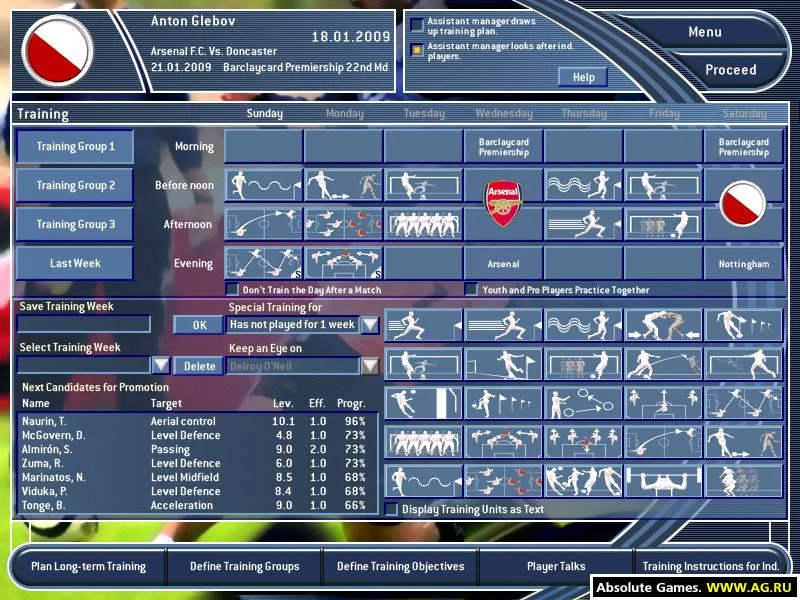Pick the passing circles training unit
Screen dimensions: 800x600
(584, 403)
